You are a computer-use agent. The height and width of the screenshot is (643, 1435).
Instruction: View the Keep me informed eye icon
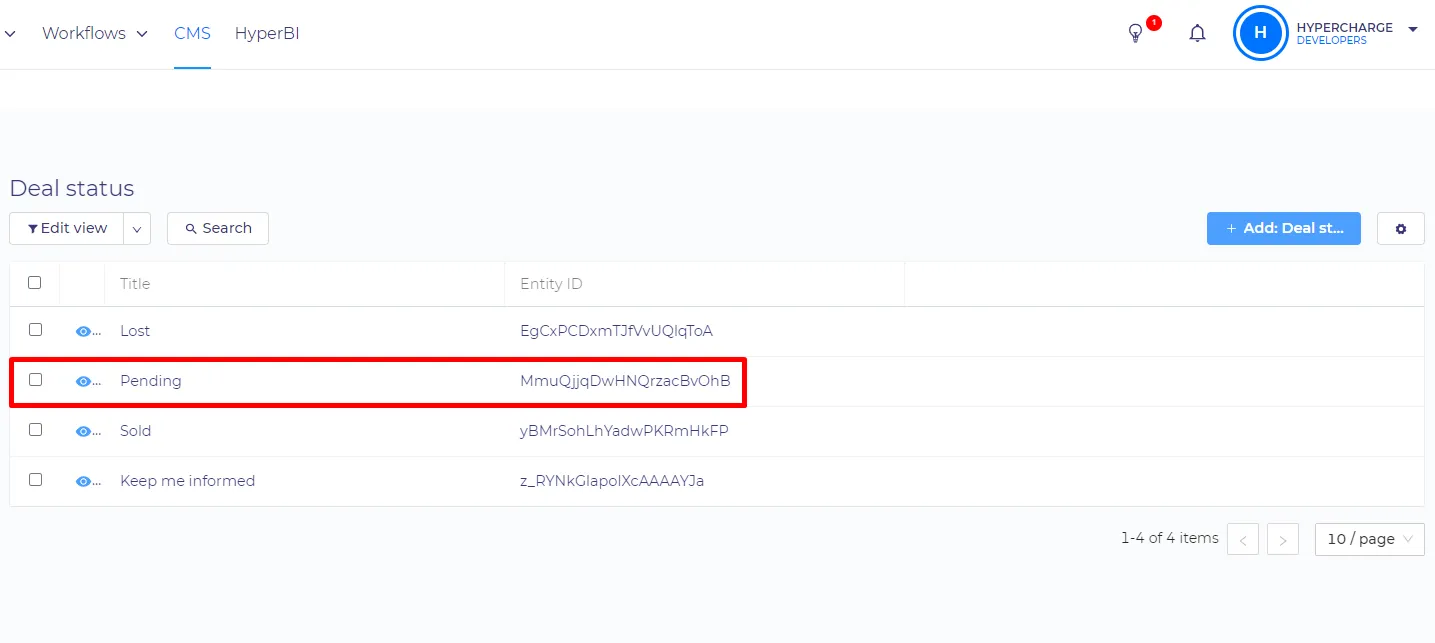click(84, 481)
